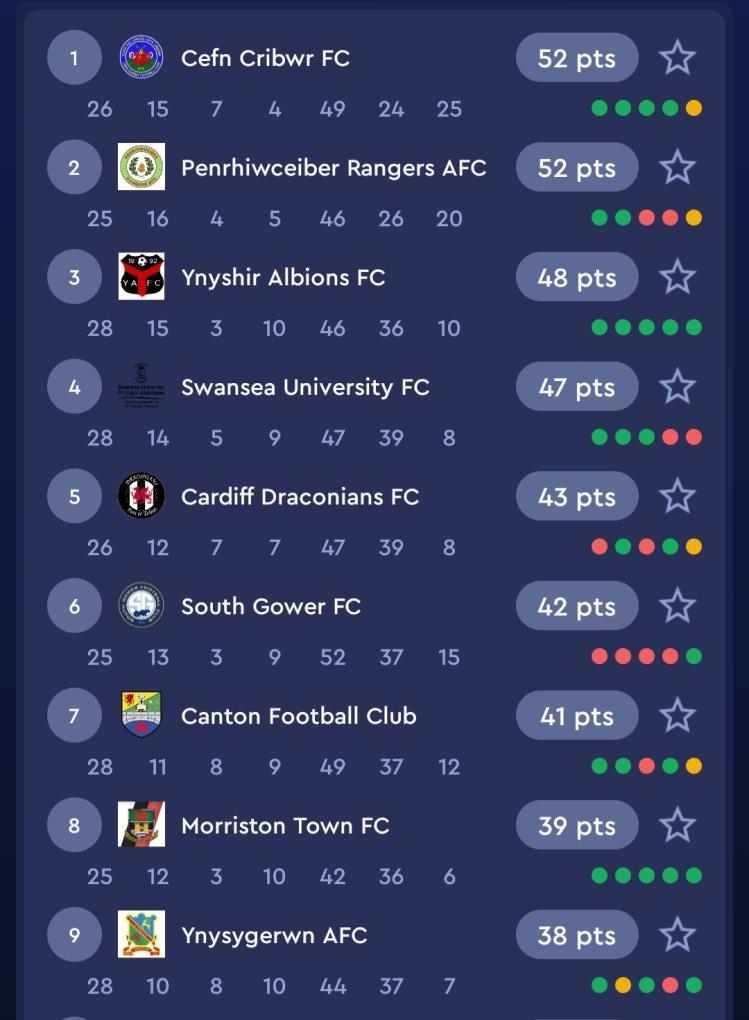Open Swansea University FC team name

(x=305, y=387)
